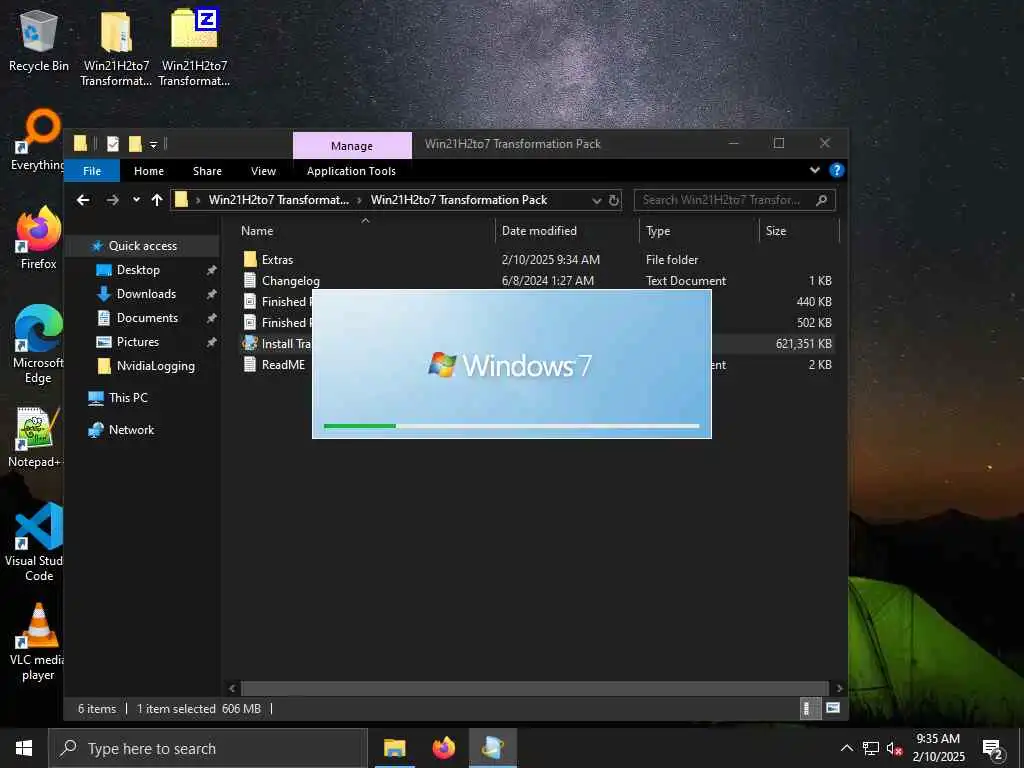Open NvidiaLogging folder in the navigation pane
Image resolution: width=1024 pixels, height=768 pixels.
pos(155,366)
